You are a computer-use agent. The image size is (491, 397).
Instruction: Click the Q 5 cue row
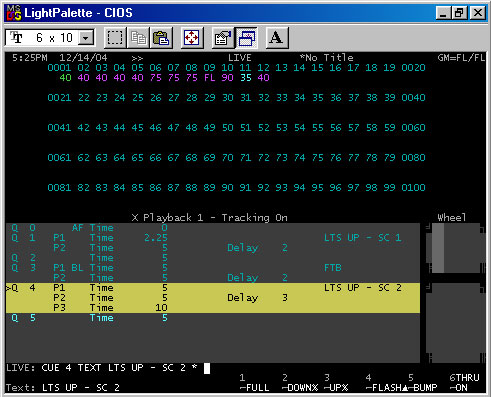pos(213,318)
